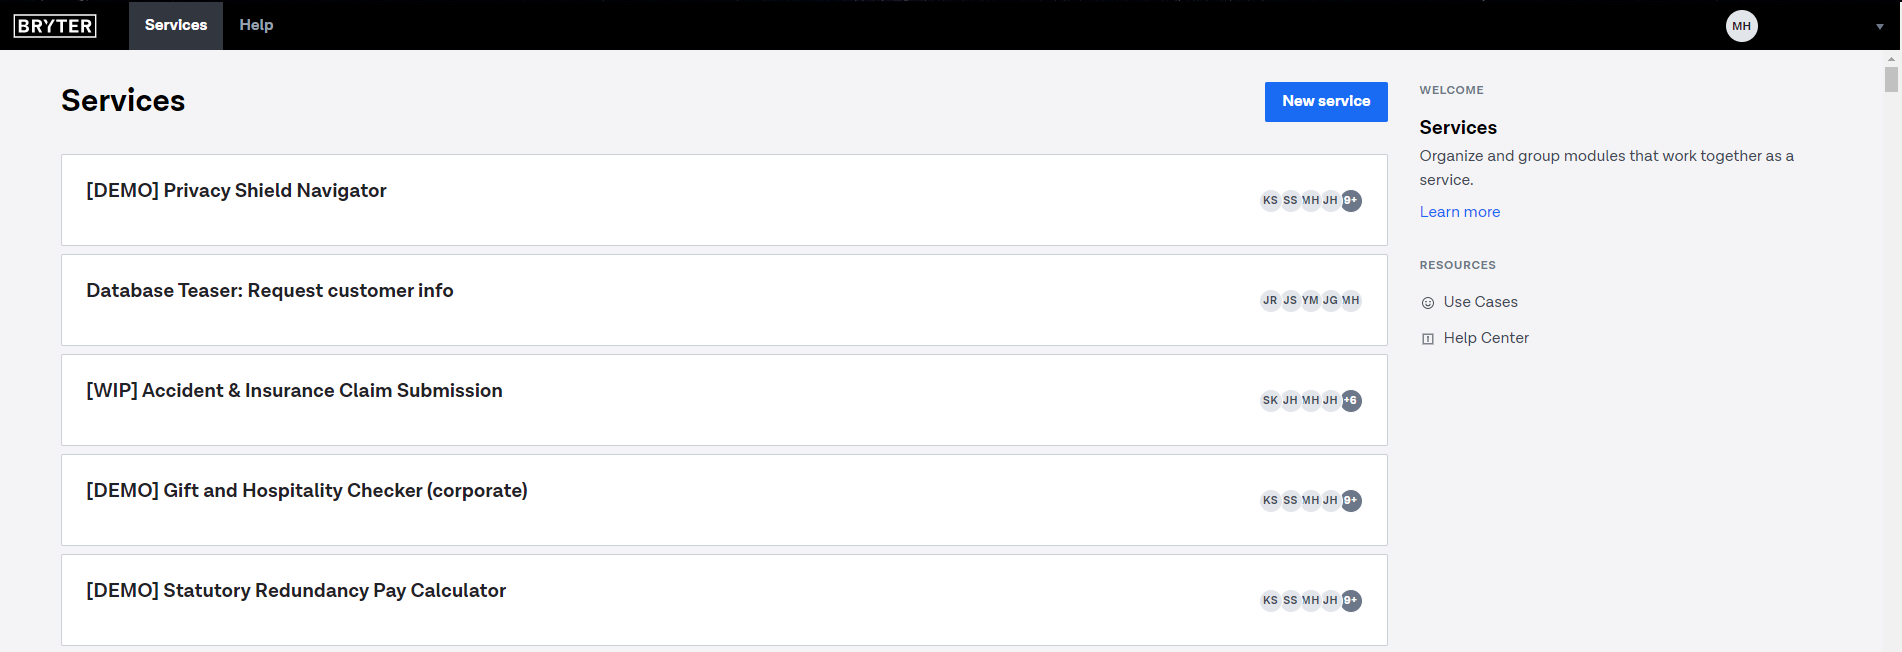This screenshot has height=652, width=1902.
Task: Follow the Learn more link
Action: tap(1459, 212)
